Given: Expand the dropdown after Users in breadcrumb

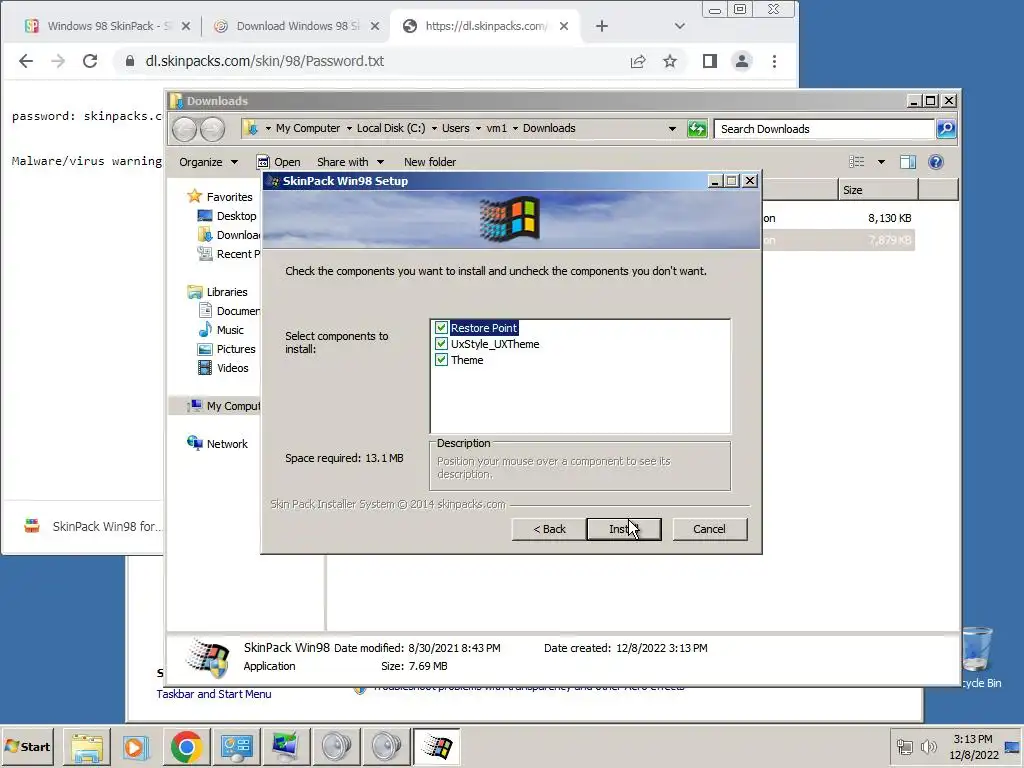Looking at the screenshot, I should click(x=478, y=129).
